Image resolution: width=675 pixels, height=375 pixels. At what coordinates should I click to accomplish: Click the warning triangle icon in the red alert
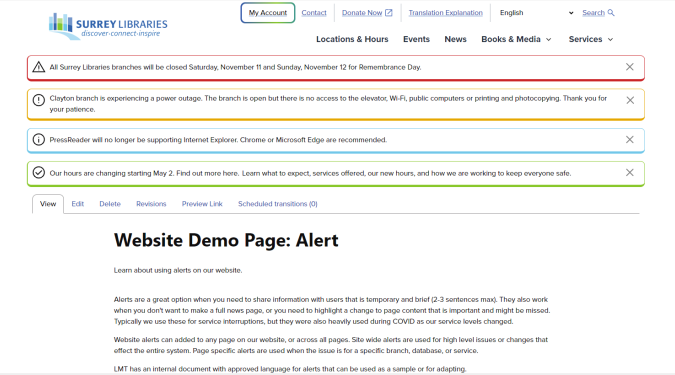(x=39, y=67)
